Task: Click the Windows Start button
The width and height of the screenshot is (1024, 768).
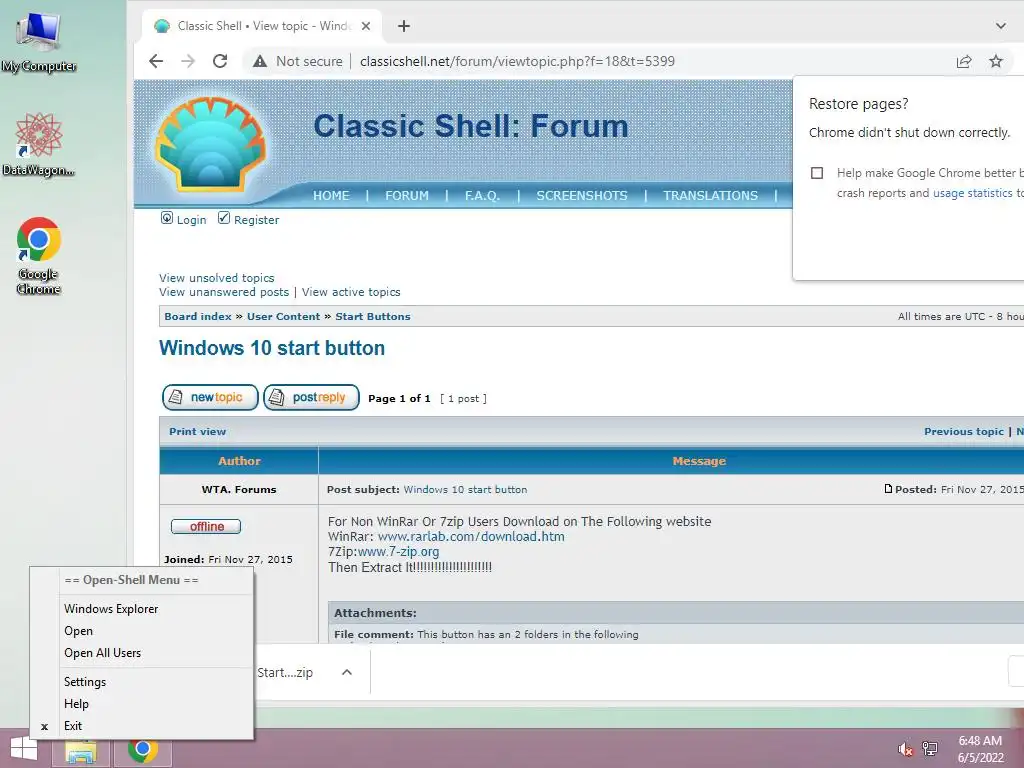Action: click(24, 748)
